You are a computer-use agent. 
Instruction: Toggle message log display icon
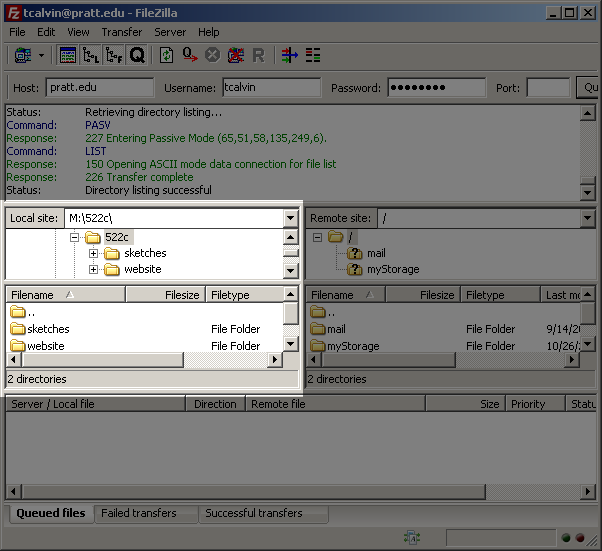pos(68,56)
